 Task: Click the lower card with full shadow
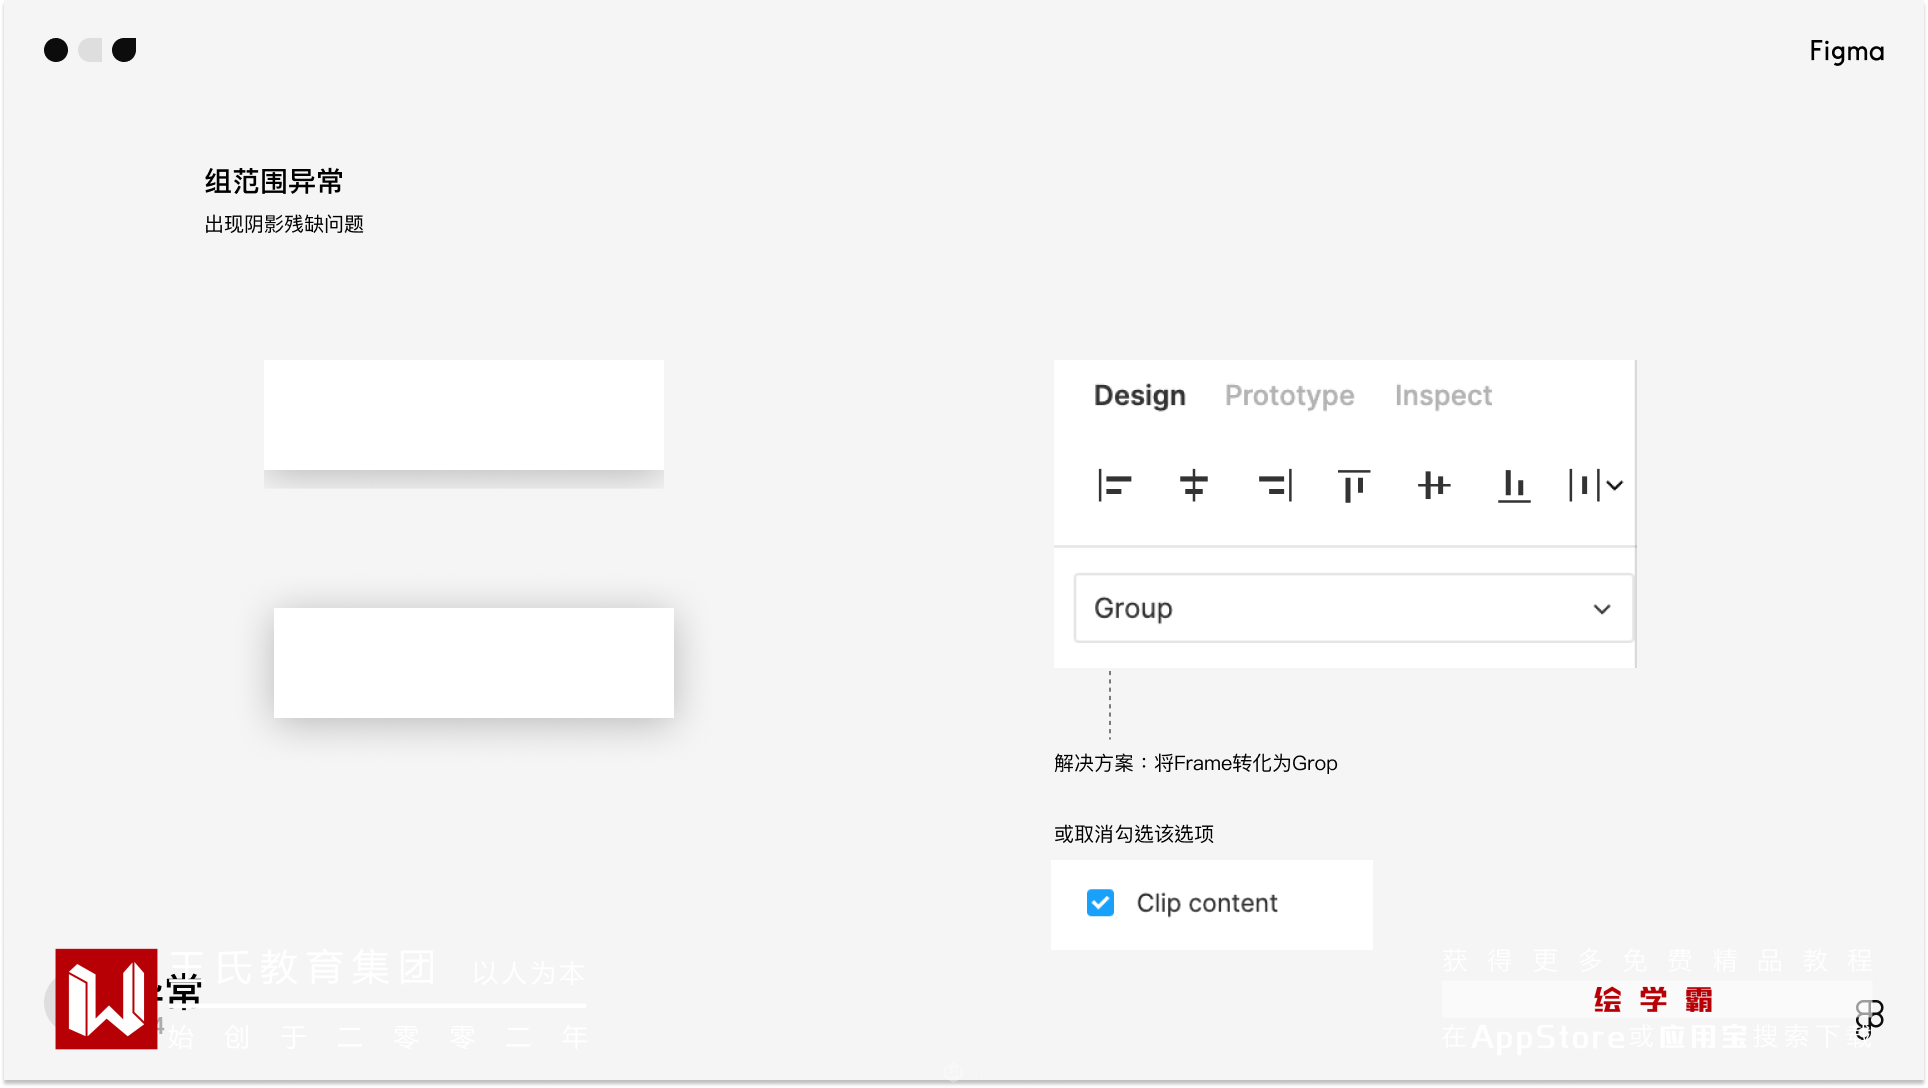(473, 662)
